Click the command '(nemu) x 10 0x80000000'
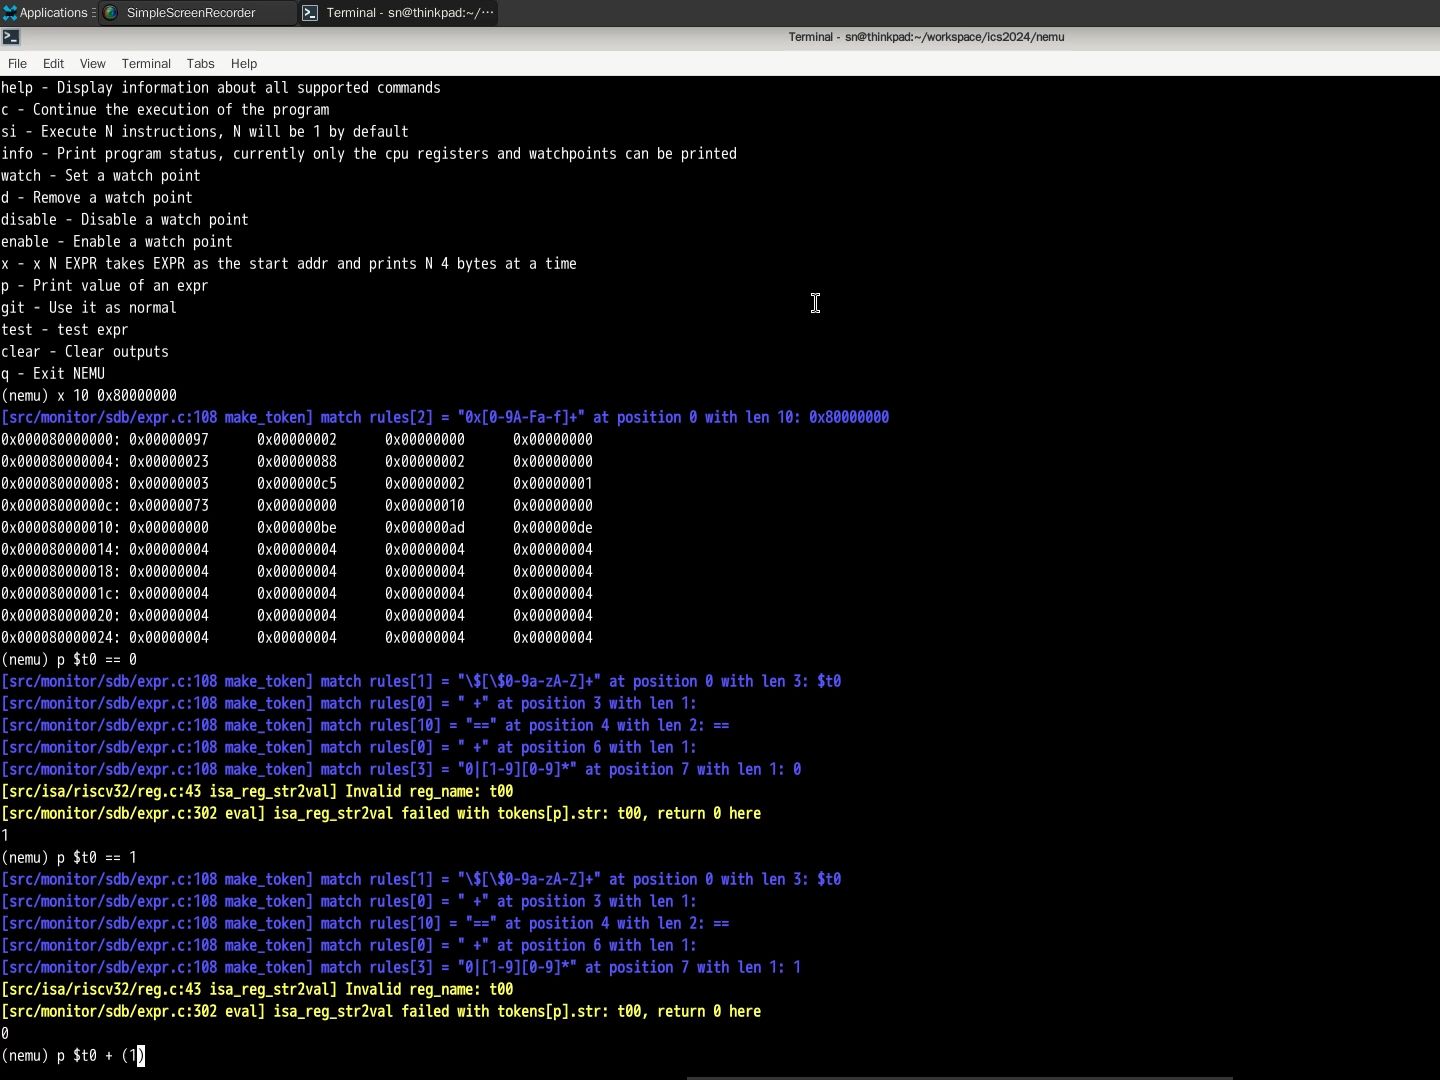 coord(89,396)
